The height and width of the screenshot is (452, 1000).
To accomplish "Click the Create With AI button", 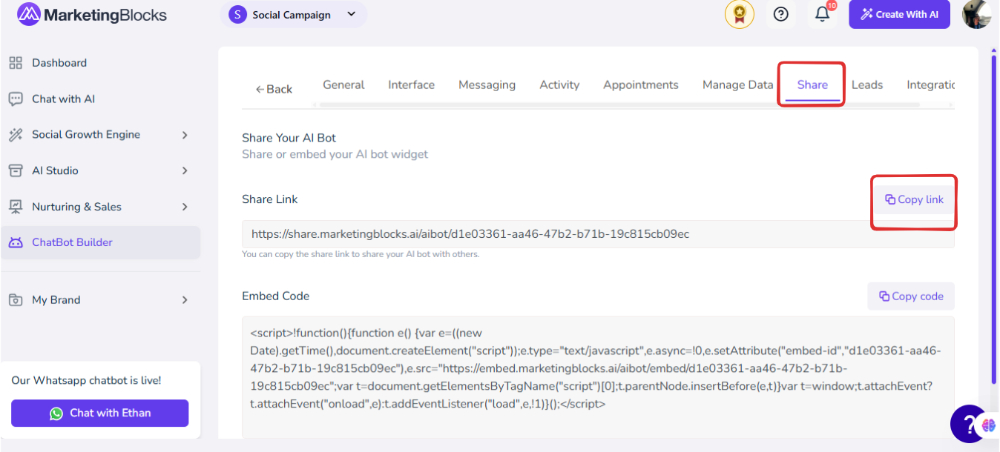I will pos(899,15).
